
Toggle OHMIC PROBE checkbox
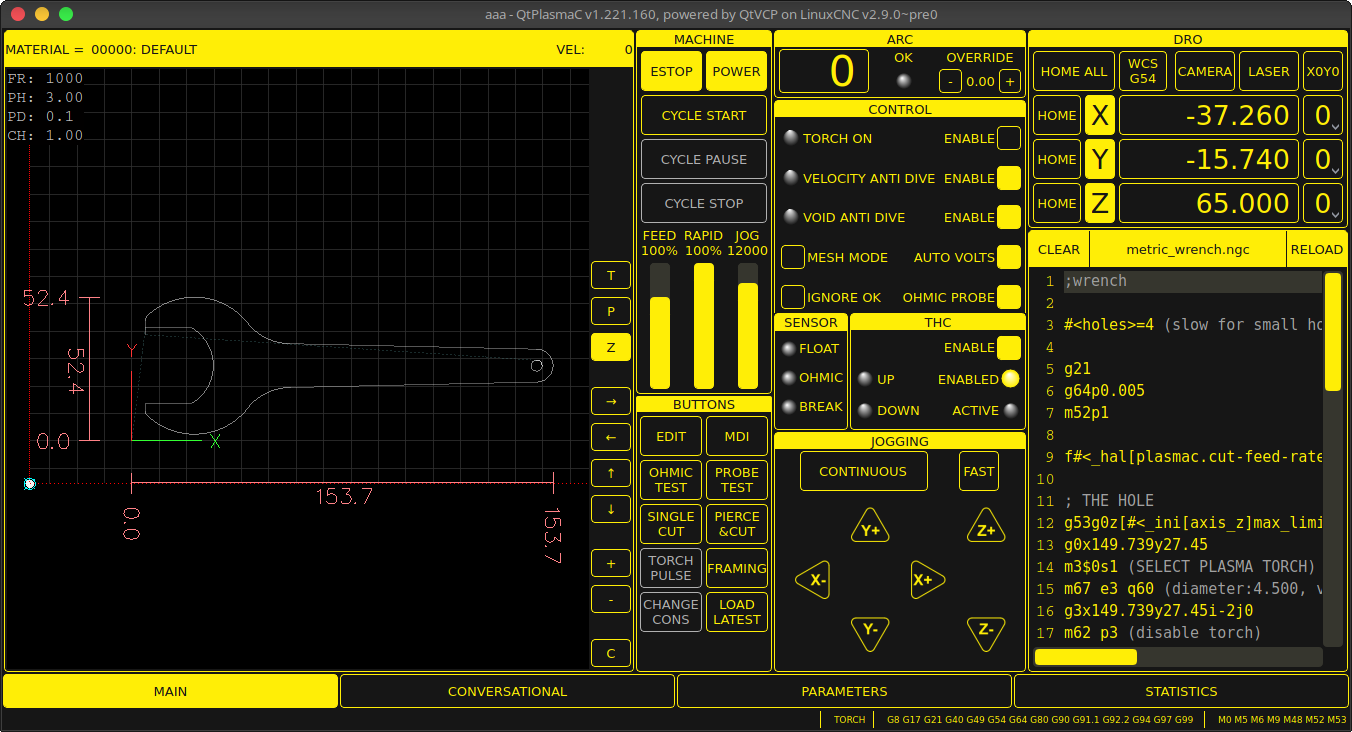(x=1009, y=297)
